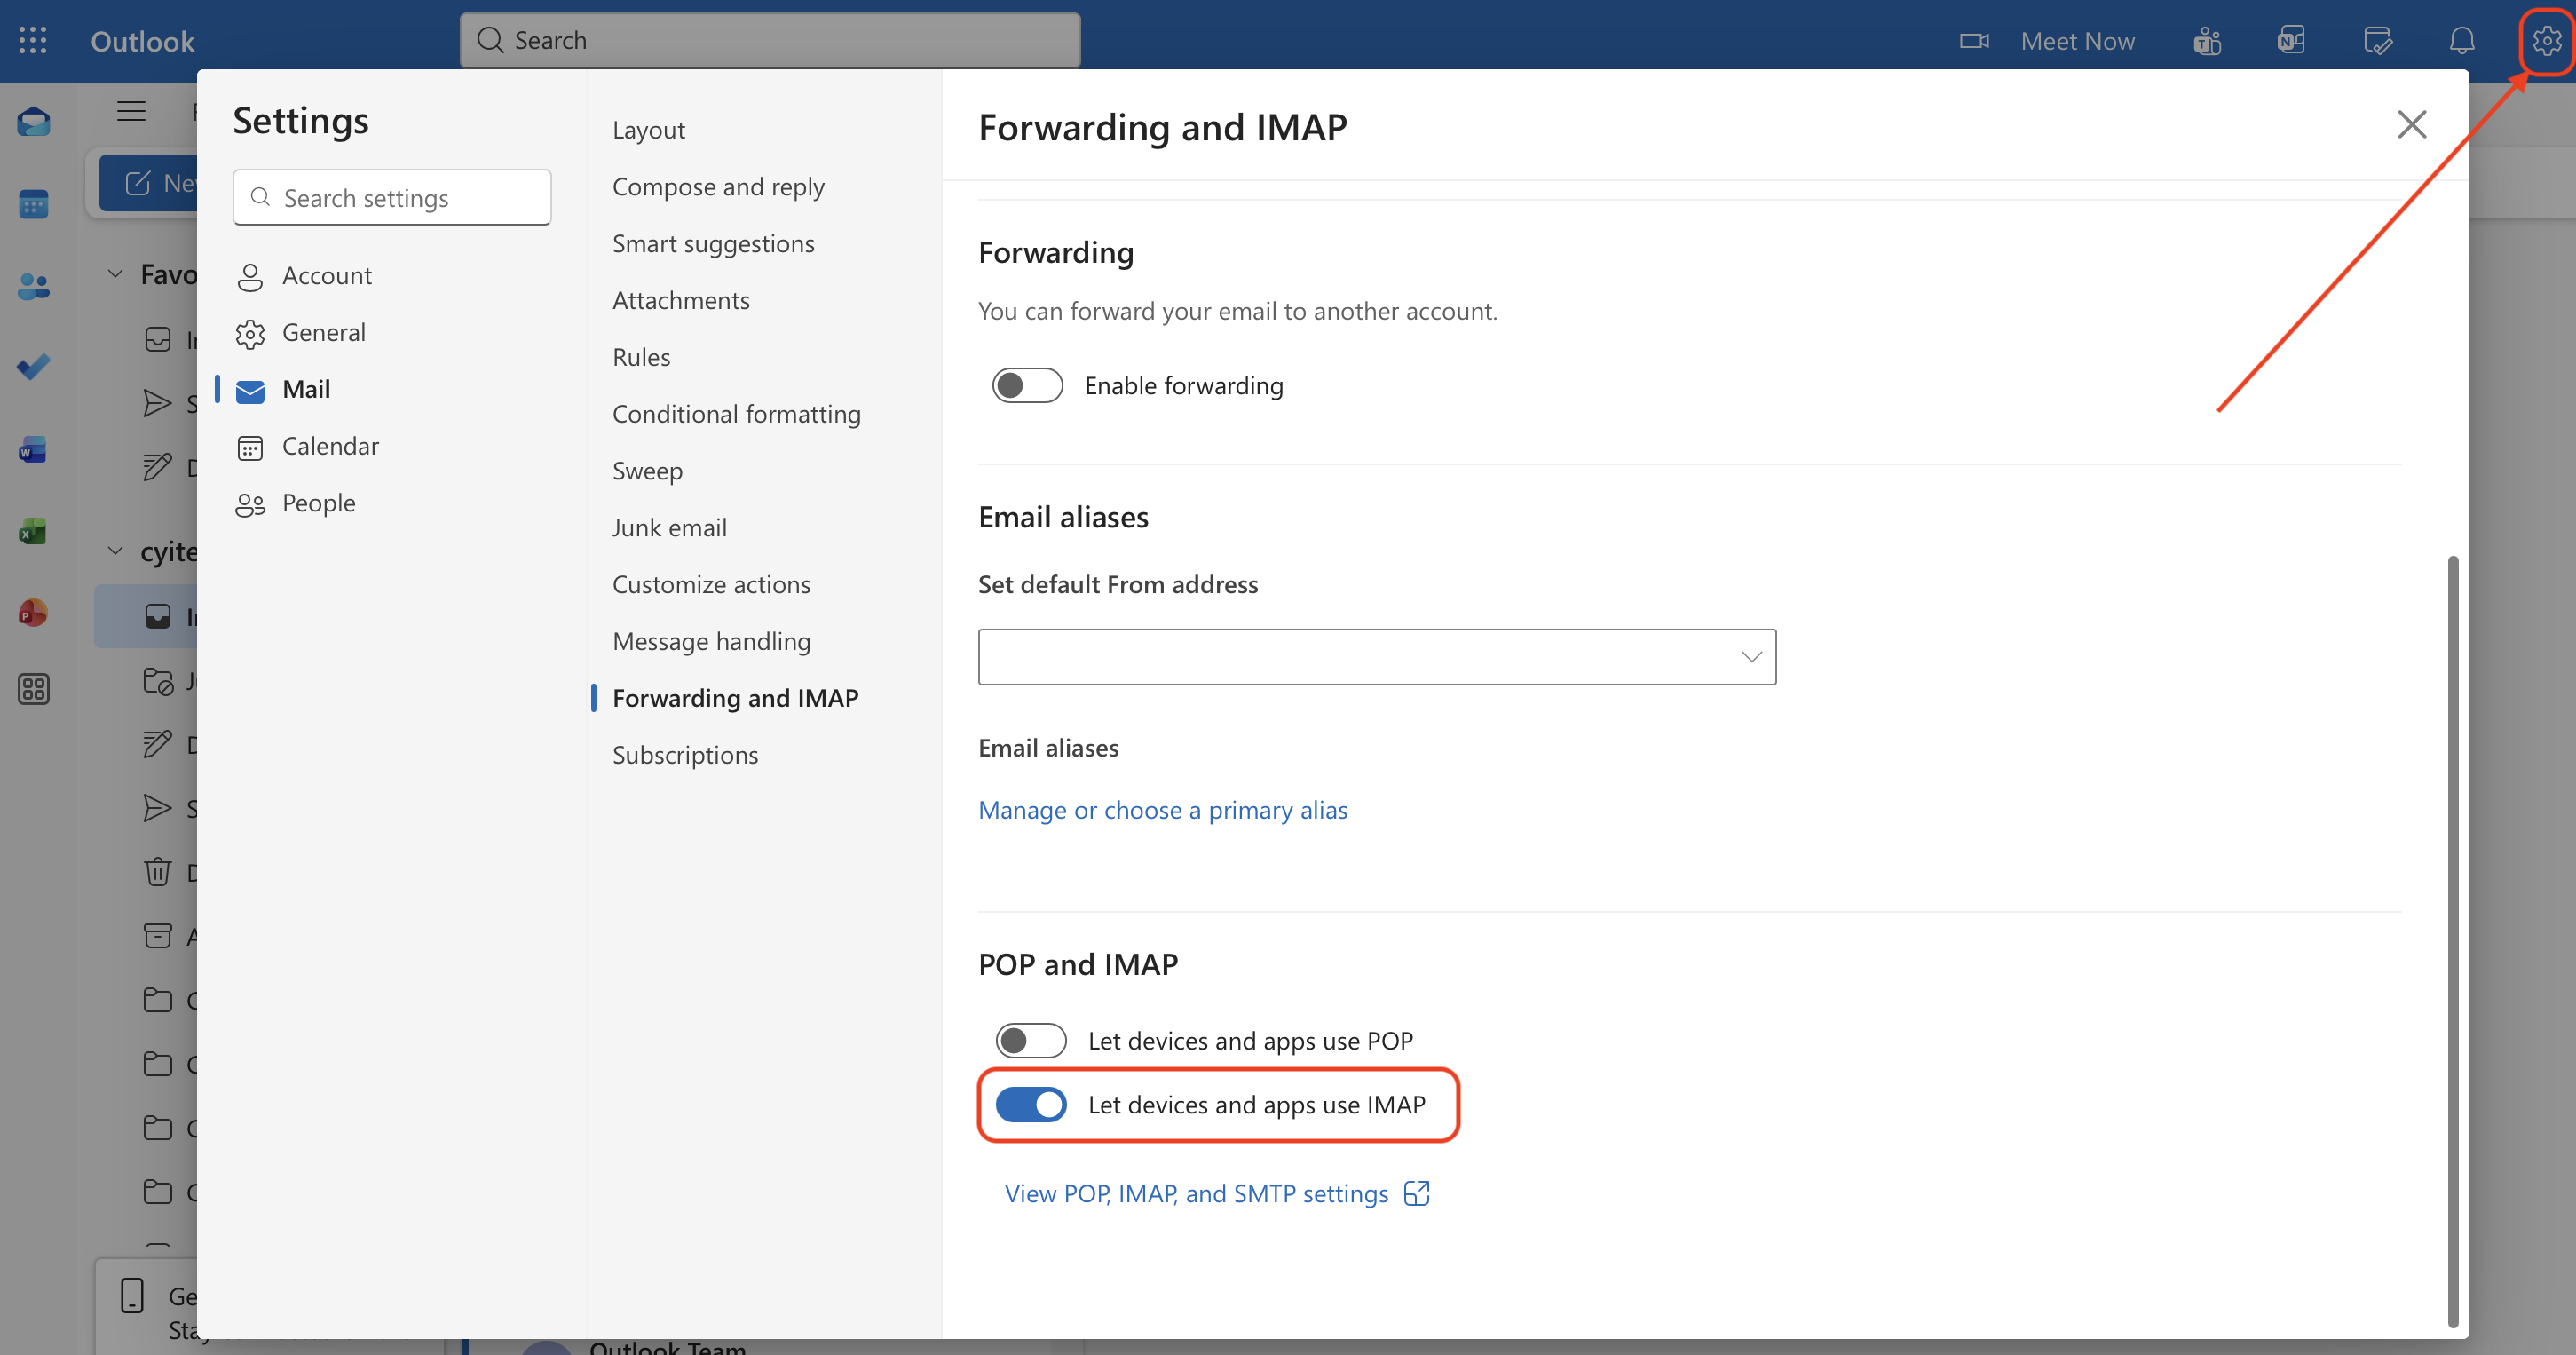Select the Rules settings item
The width and height of the screenshot is (2576, 1355).
click(x=641, y=357)
